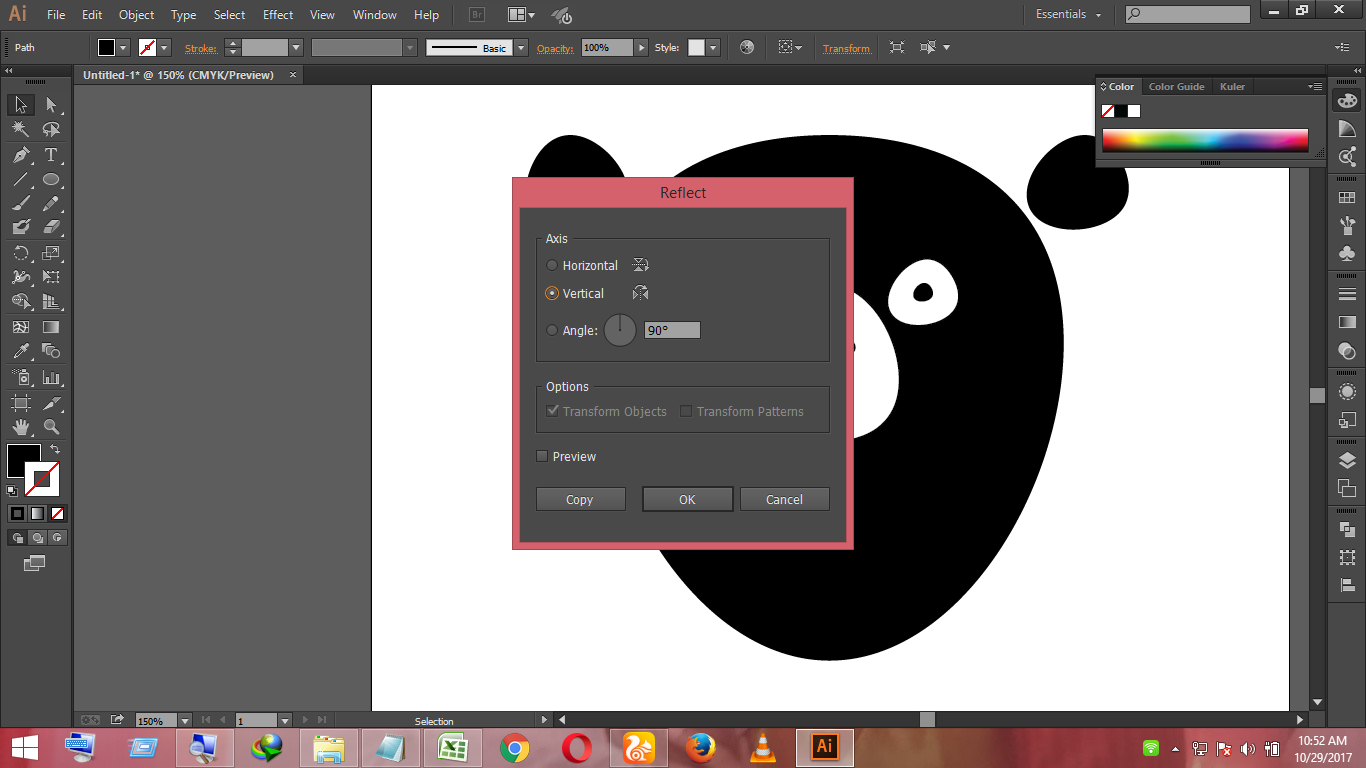Open the Essentials workspace switcher
The height and width of the screenshot is (768, 1366).
(x=1068, y=14)
